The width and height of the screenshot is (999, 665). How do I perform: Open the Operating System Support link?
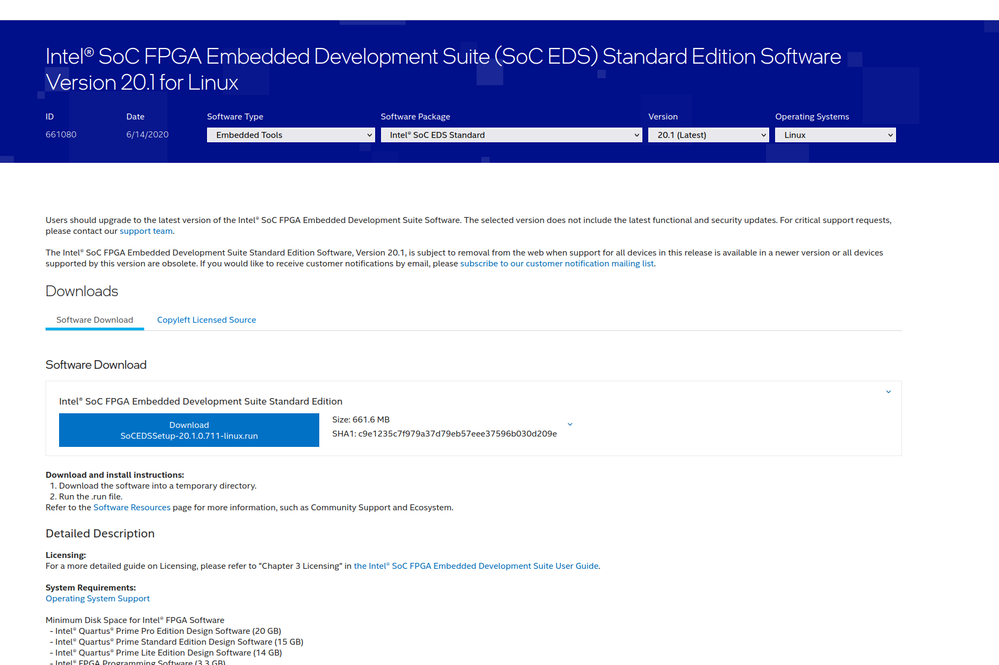click(98, 599)
